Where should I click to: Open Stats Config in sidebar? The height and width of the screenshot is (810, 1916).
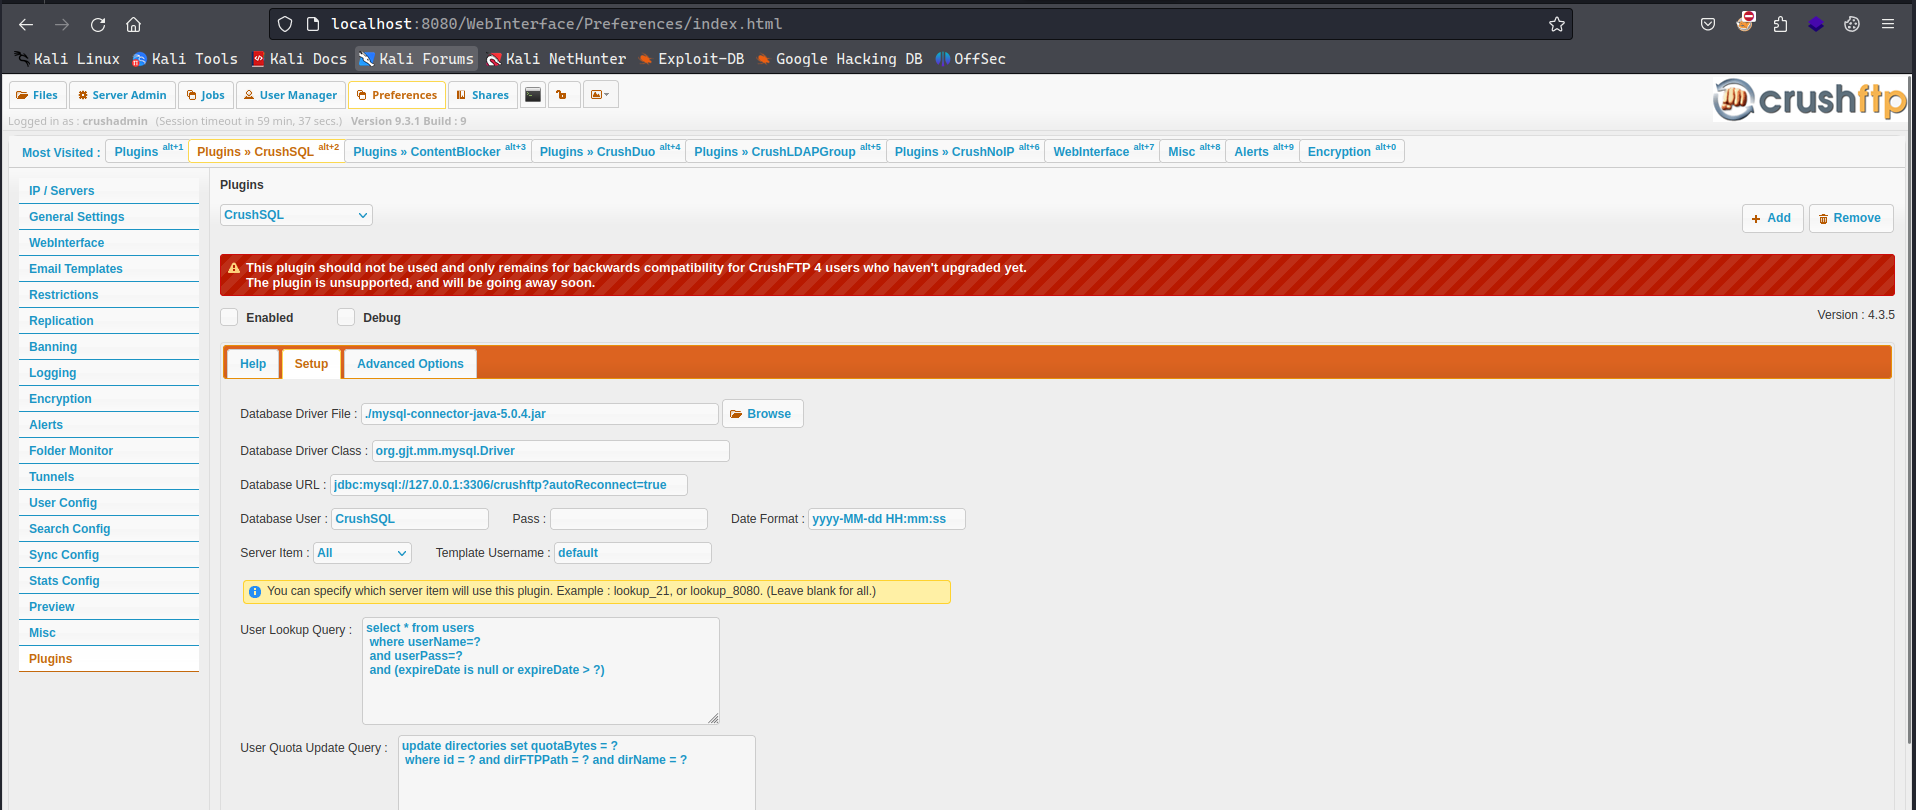(x=109, y=581)
